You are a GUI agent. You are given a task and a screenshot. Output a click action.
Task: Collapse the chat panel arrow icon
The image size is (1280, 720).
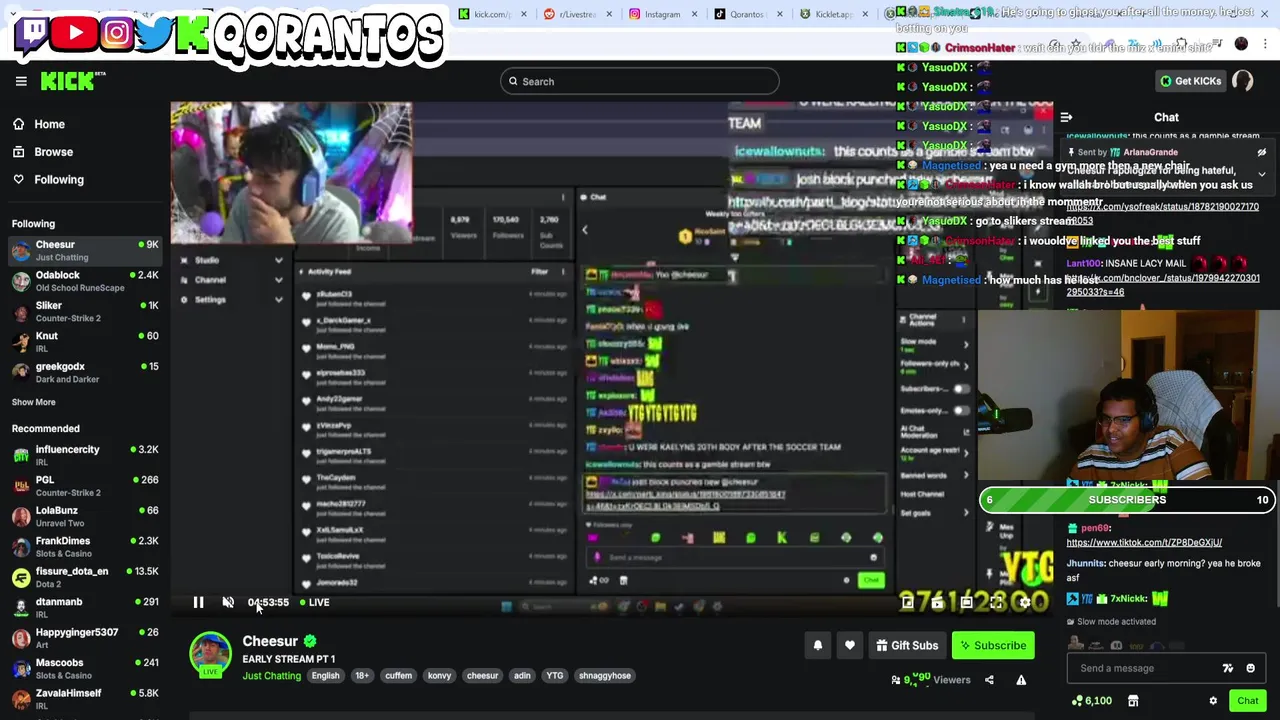1066,118
